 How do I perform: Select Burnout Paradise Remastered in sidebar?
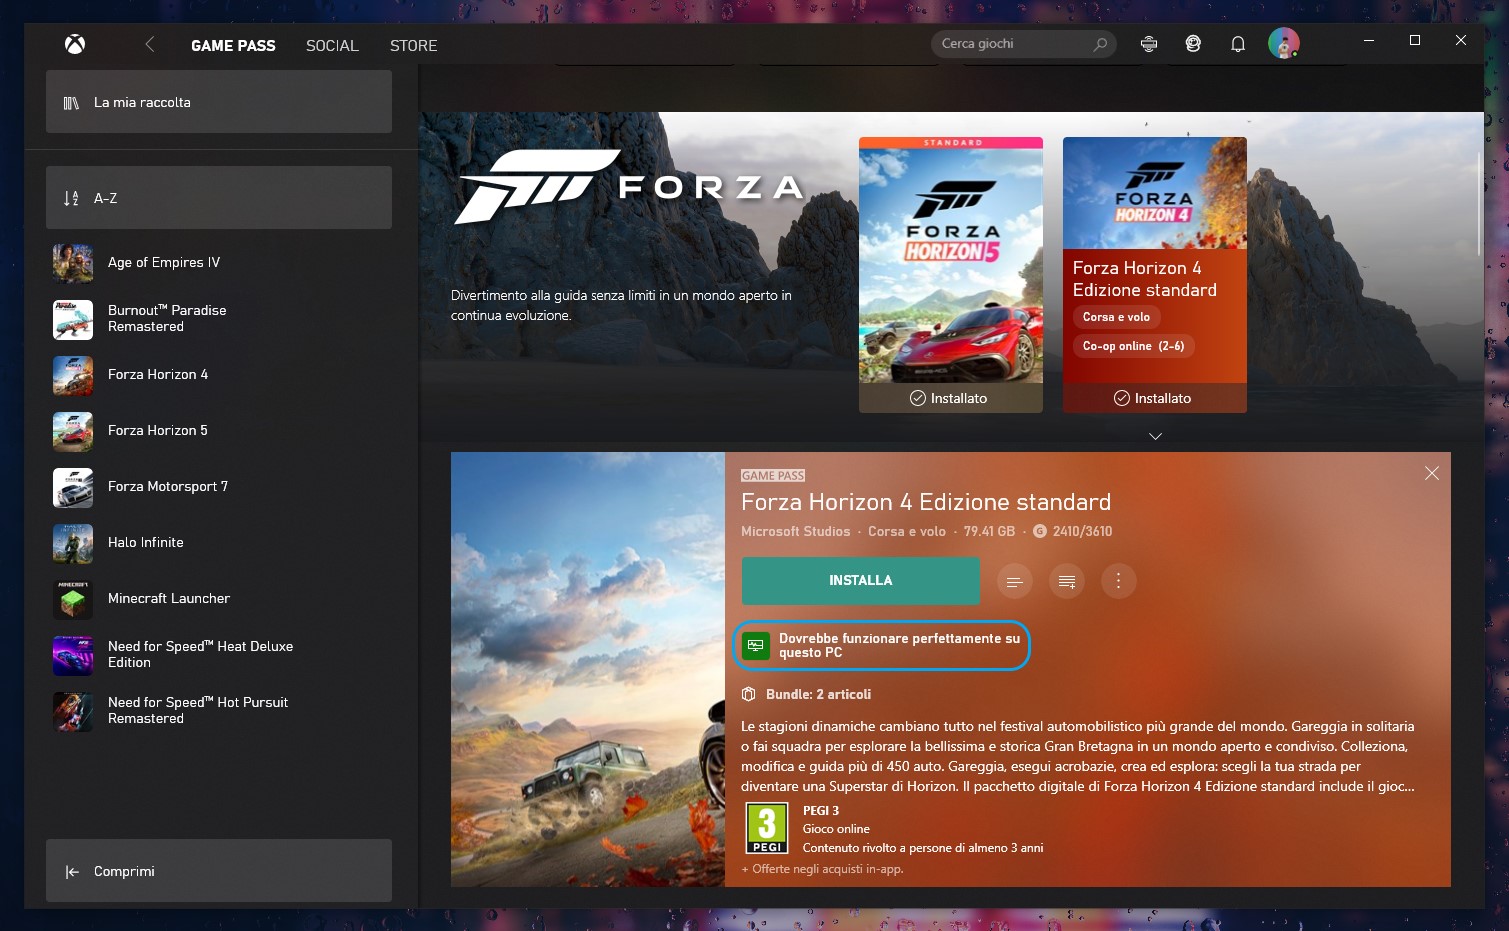click(x=219, y=319)
